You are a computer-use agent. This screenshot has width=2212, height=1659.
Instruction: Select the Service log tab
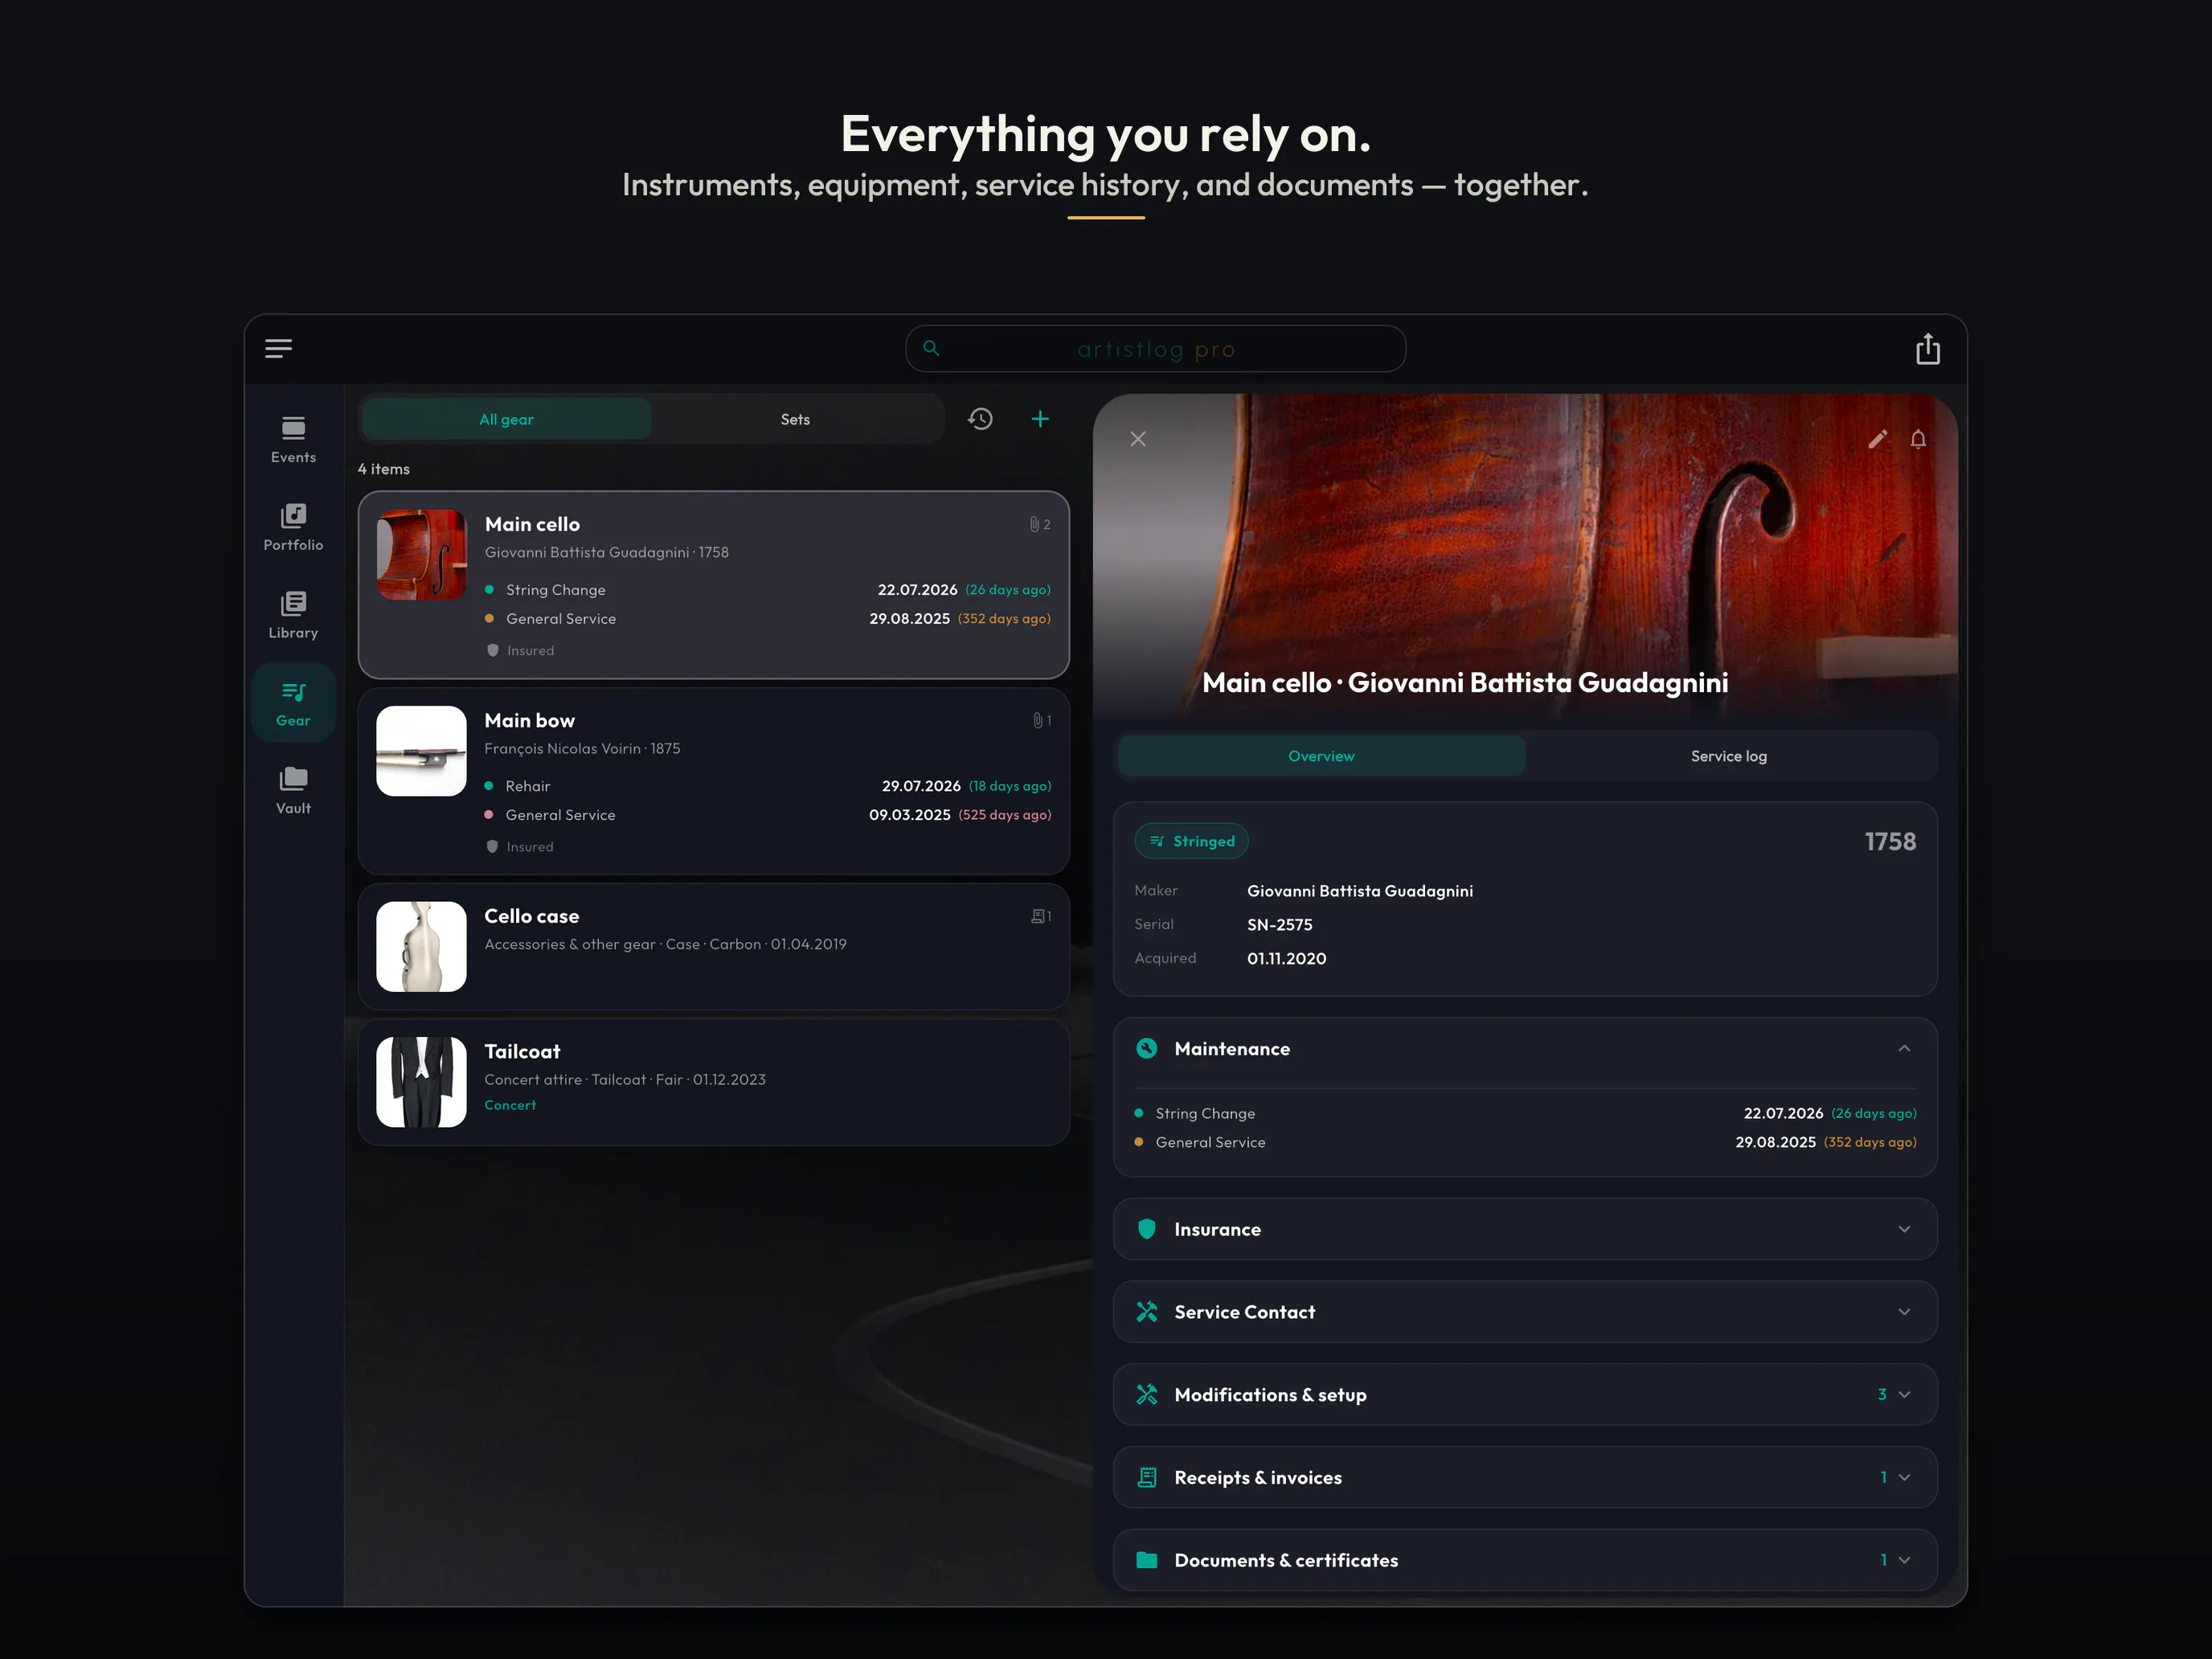point(1728,756)
